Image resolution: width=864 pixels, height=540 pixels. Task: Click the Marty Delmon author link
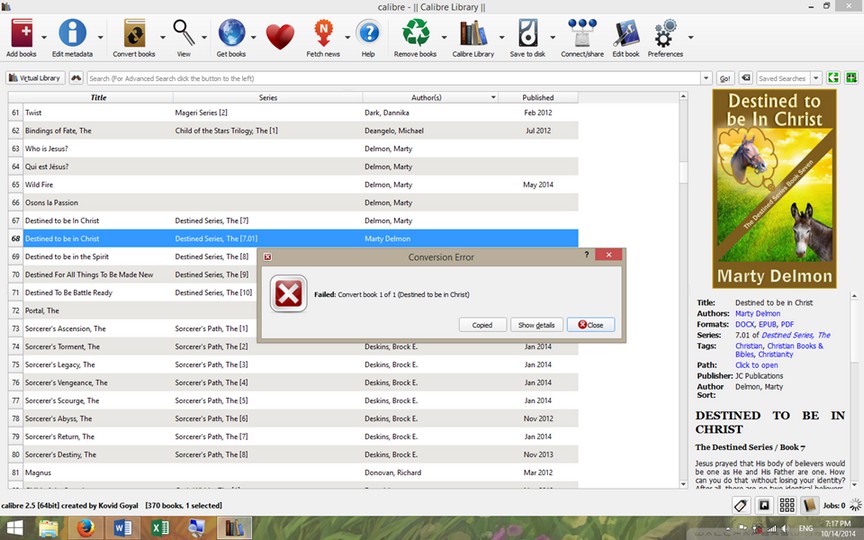pyautogui.click(x=757, y=314)
